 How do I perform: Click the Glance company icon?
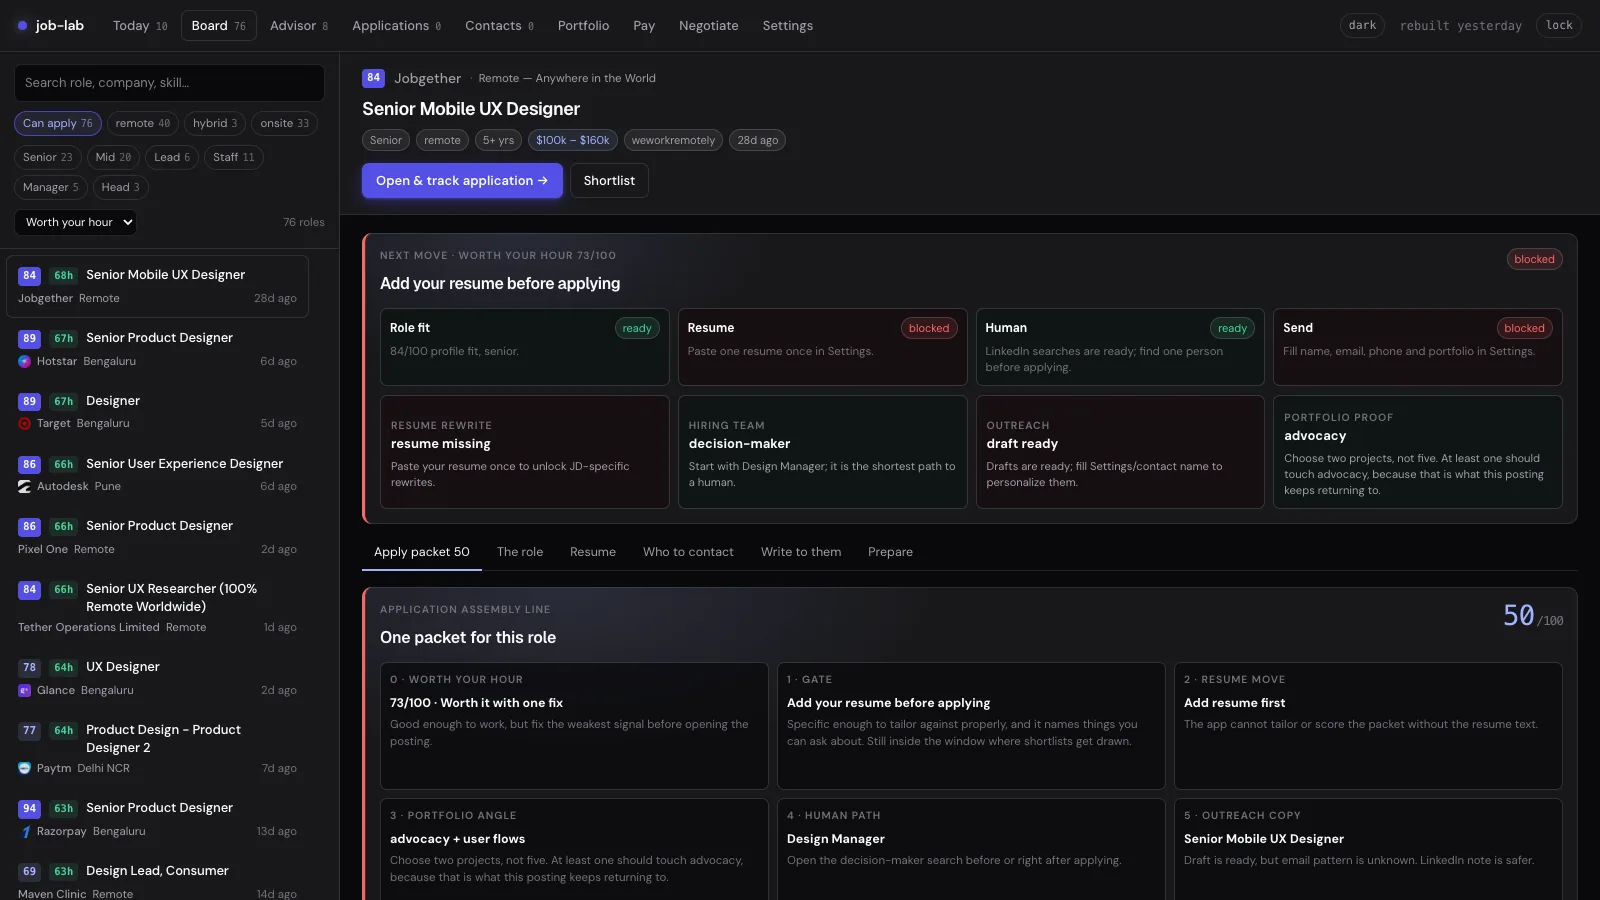click(25, 691)
